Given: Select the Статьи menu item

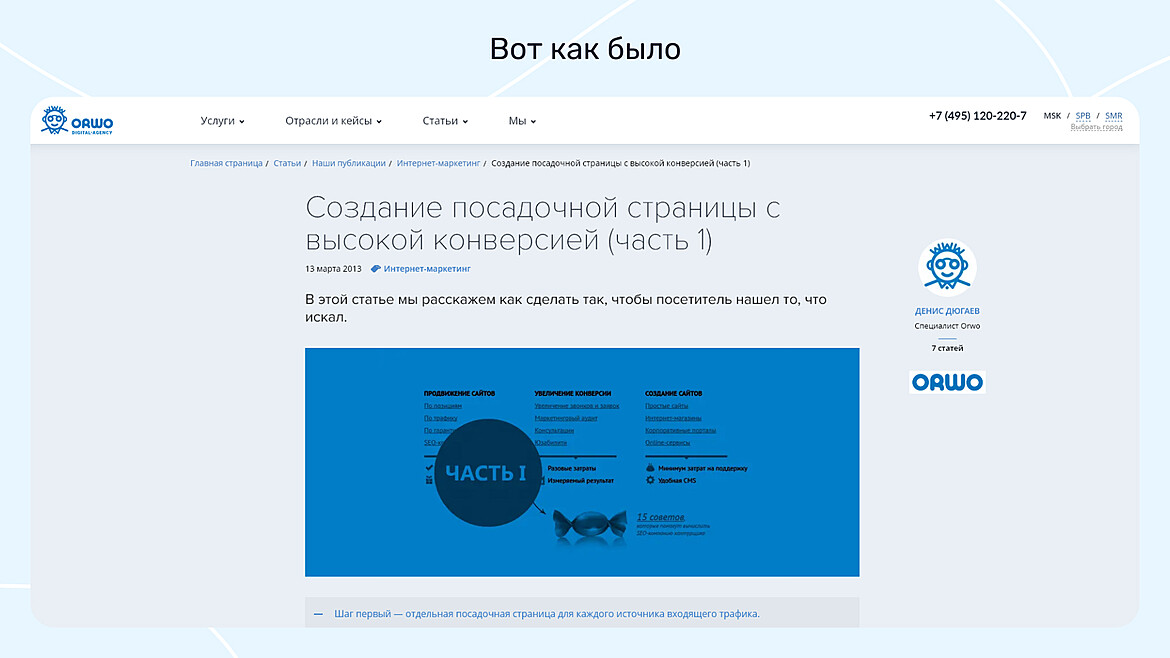Looking at the screenshot, I should click(440, 121).
